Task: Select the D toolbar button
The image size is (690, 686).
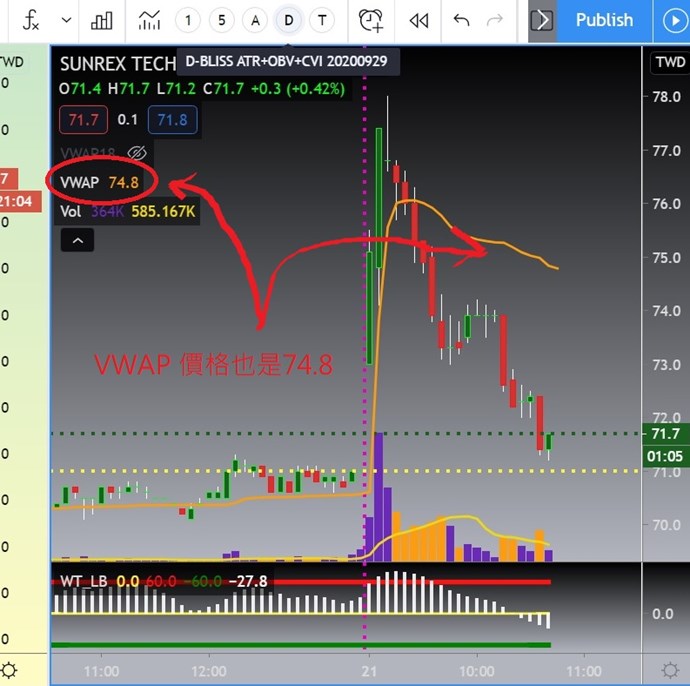Action: 289,20
